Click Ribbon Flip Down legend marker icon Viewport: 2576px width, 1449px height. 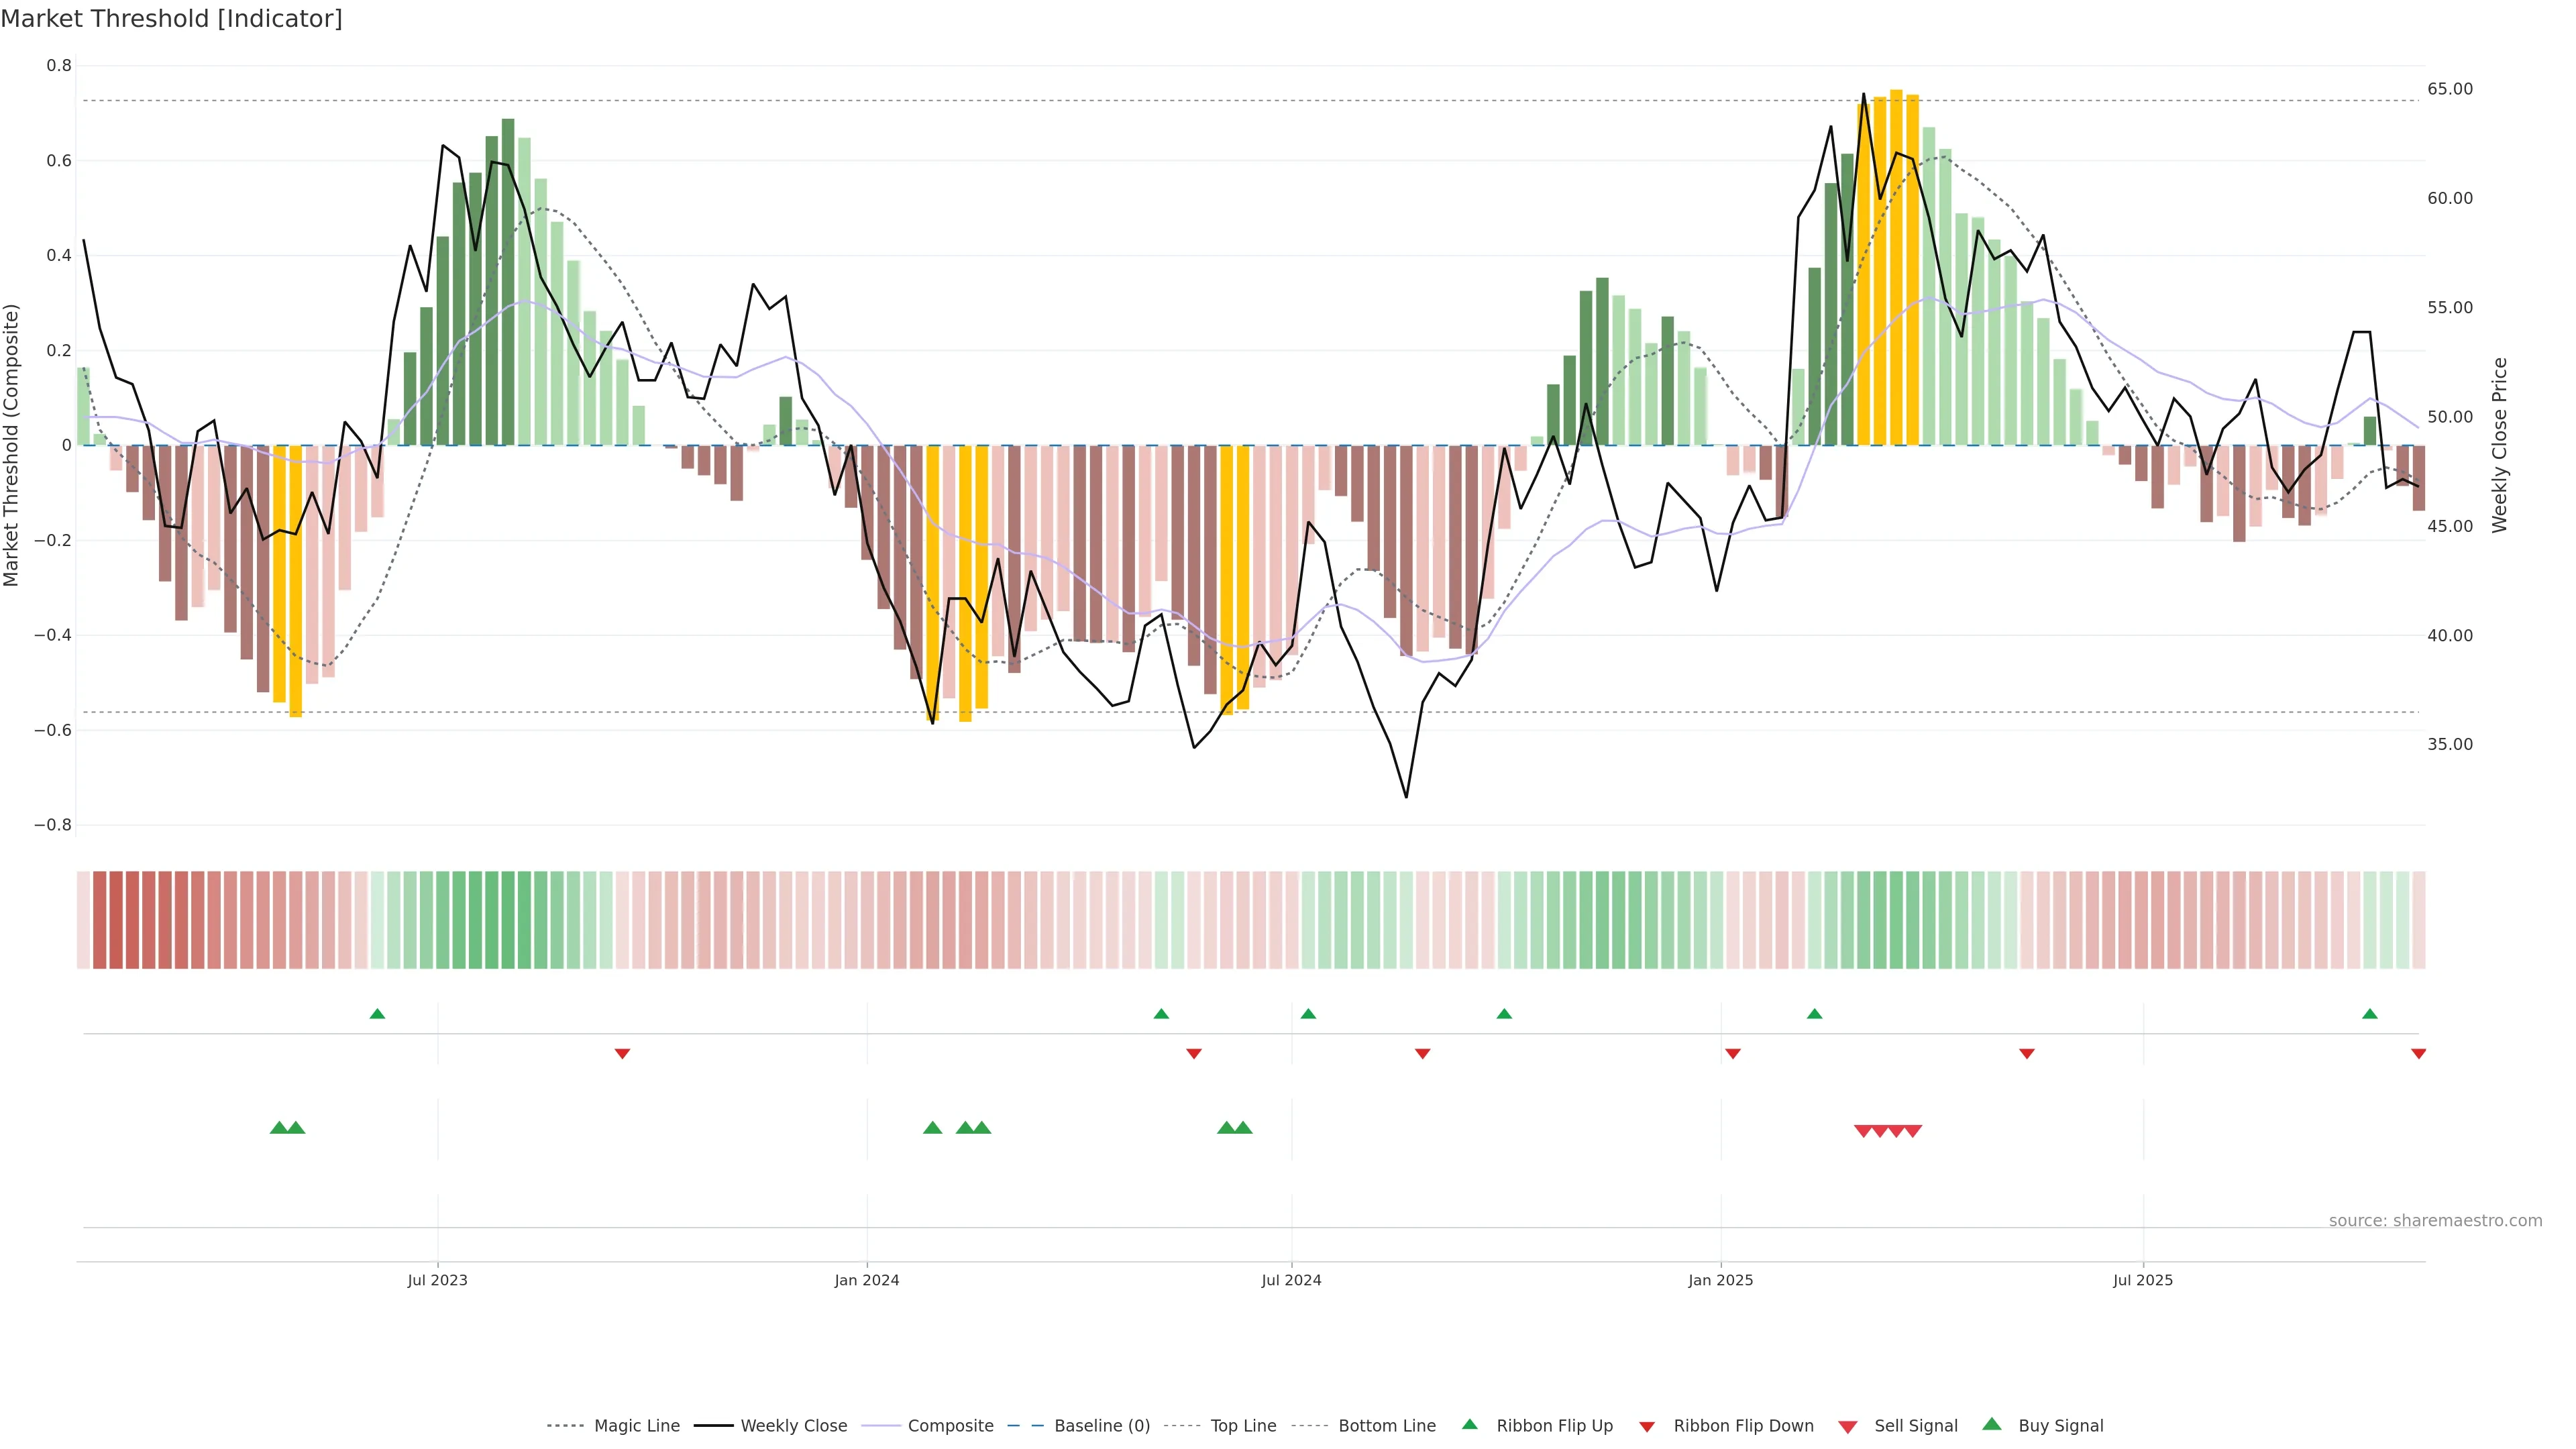(1647, 1427)
